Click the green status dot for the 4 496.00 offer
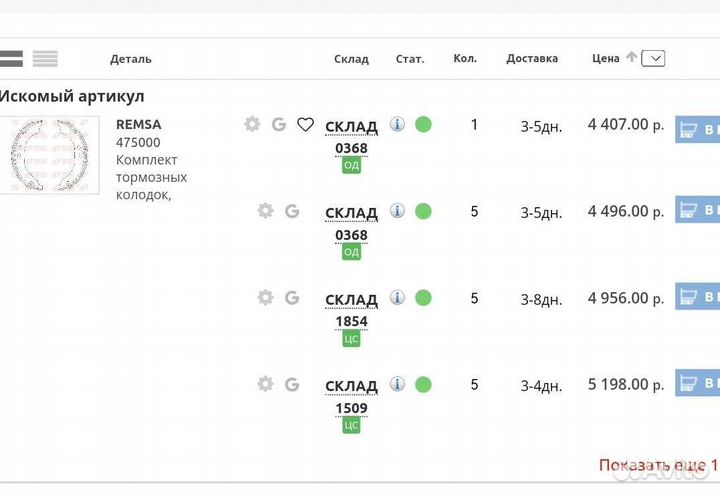Screen dimensions: 720x494 point(423,211)
